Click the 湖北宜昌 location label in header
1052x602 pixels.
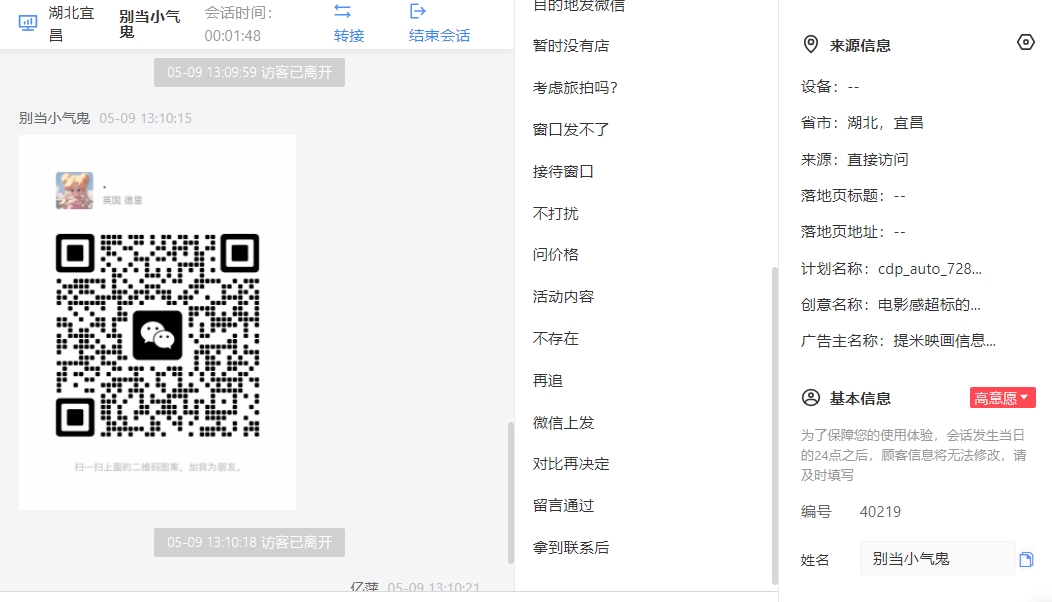coord(71,23)
